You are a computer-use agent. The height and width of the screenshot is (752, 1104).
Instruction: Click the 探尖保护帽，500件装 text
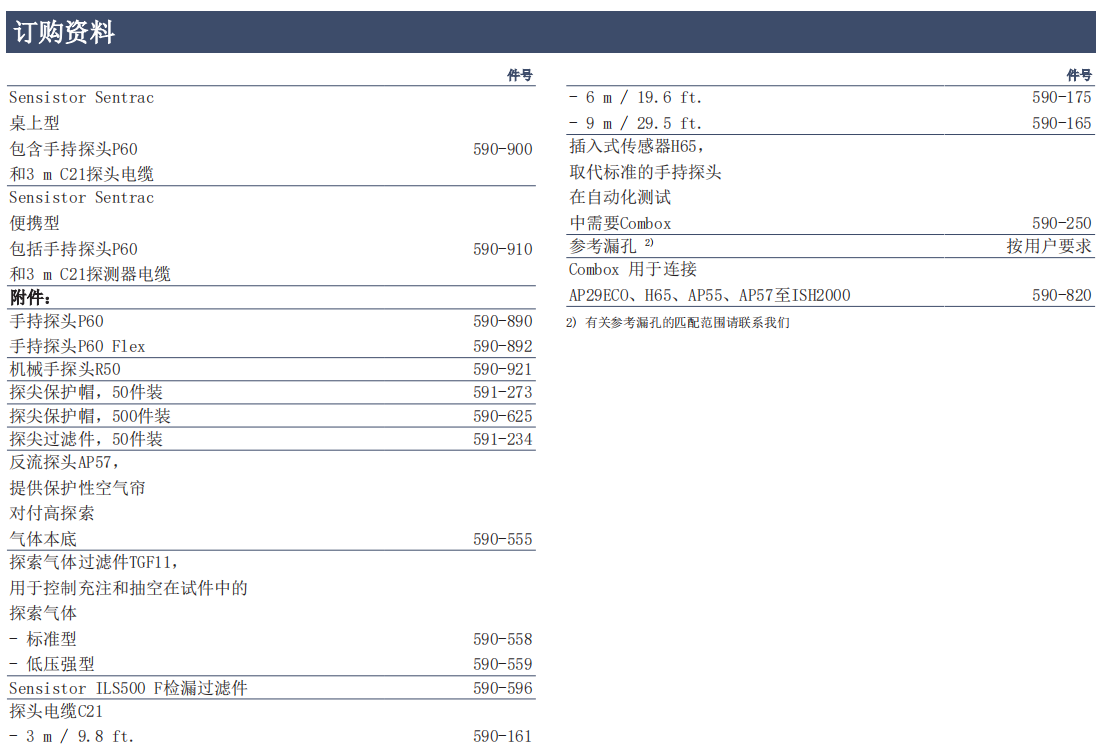90,416
